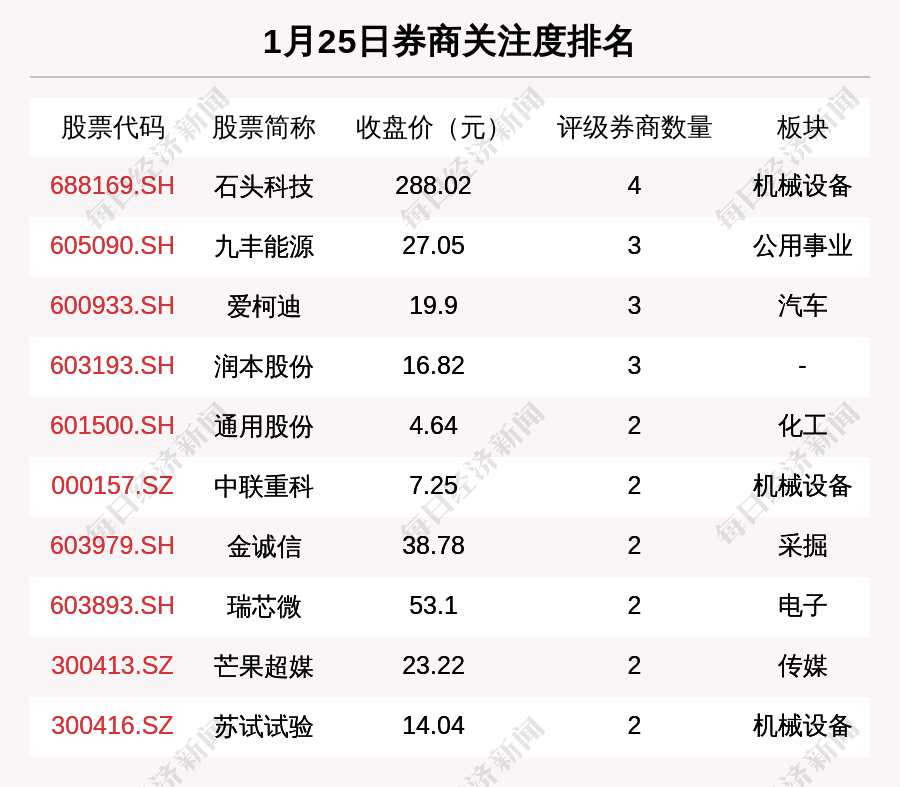Select closing price 27.05
900x787 pixels.
click(x=433, y=246)
